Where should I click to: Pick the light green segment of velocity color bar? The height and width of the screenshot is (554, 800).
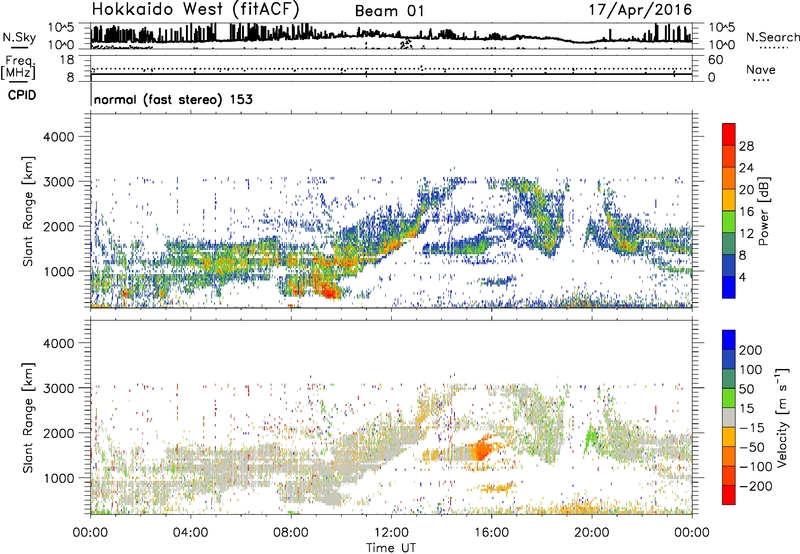pyautogui.click(x=729, y=398)
